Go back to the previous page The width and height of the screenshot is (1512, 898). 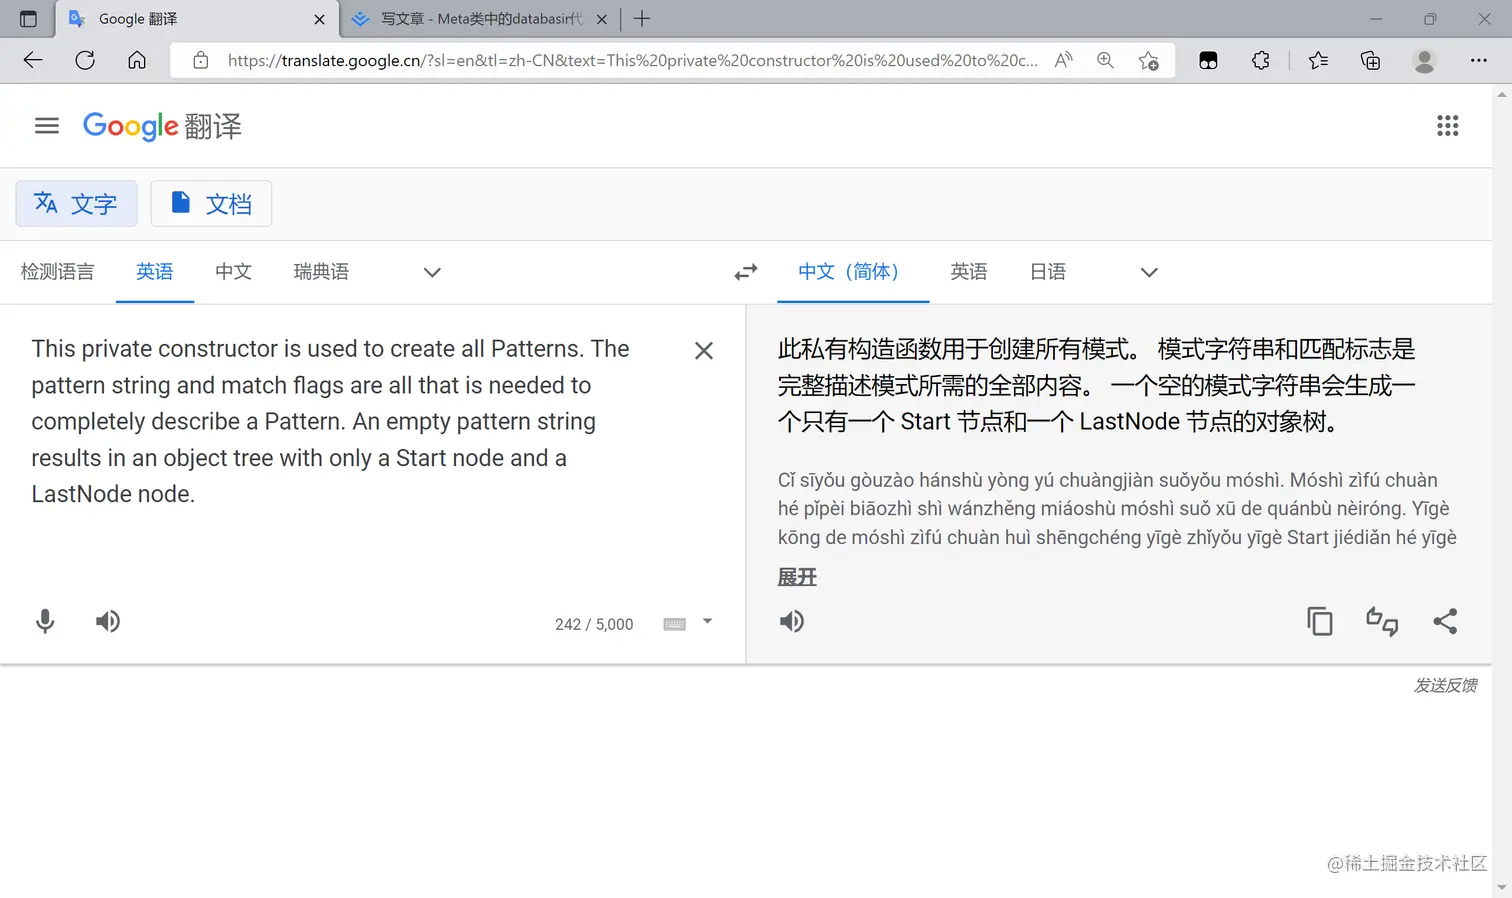point(33,60)
